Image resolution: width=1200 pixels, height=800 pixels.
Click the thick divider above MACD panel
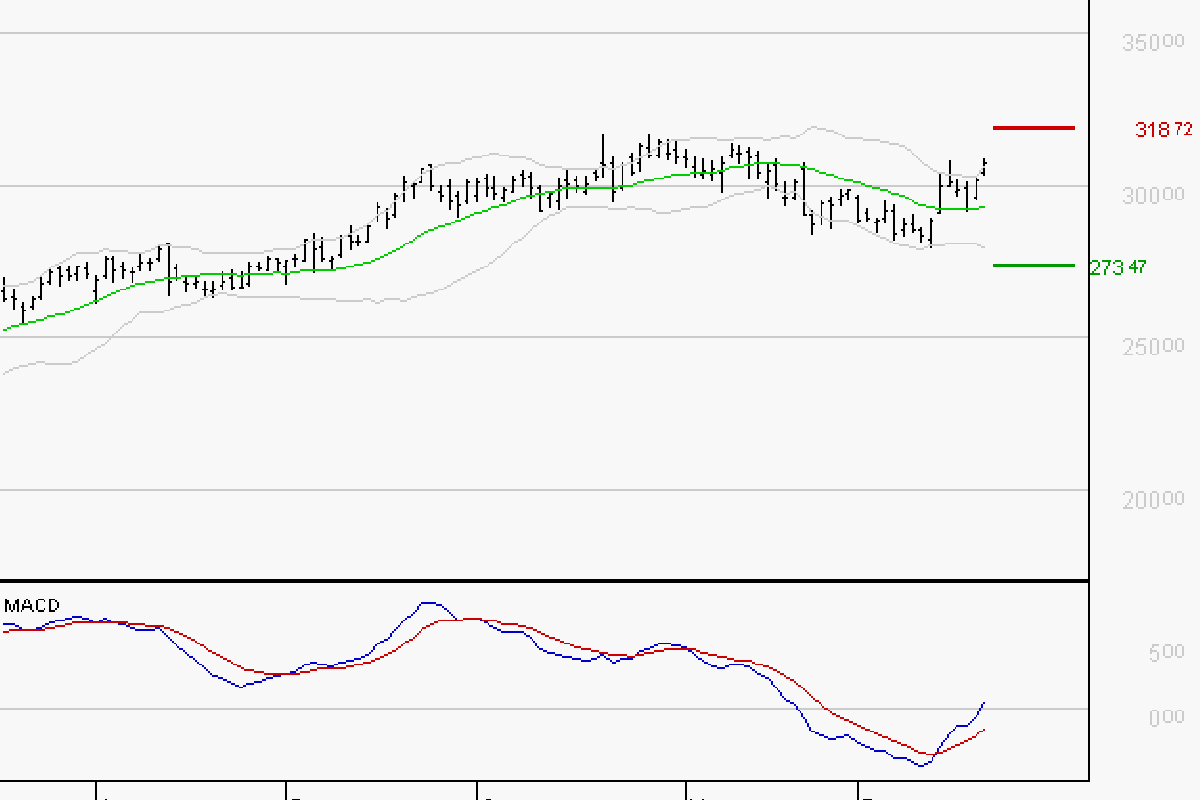[x=544, y=580]
